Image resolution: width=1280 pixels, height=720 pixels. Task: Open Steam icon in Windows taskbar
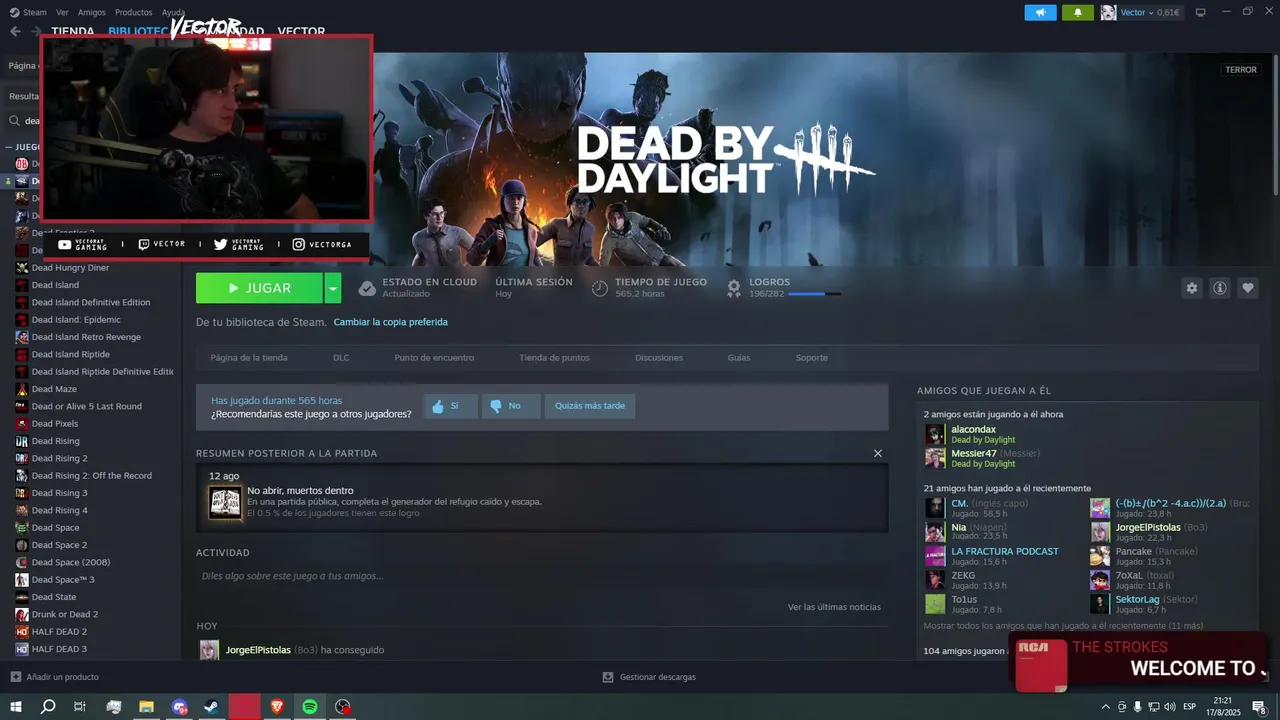pyautogui.click(x=212, y=706)
